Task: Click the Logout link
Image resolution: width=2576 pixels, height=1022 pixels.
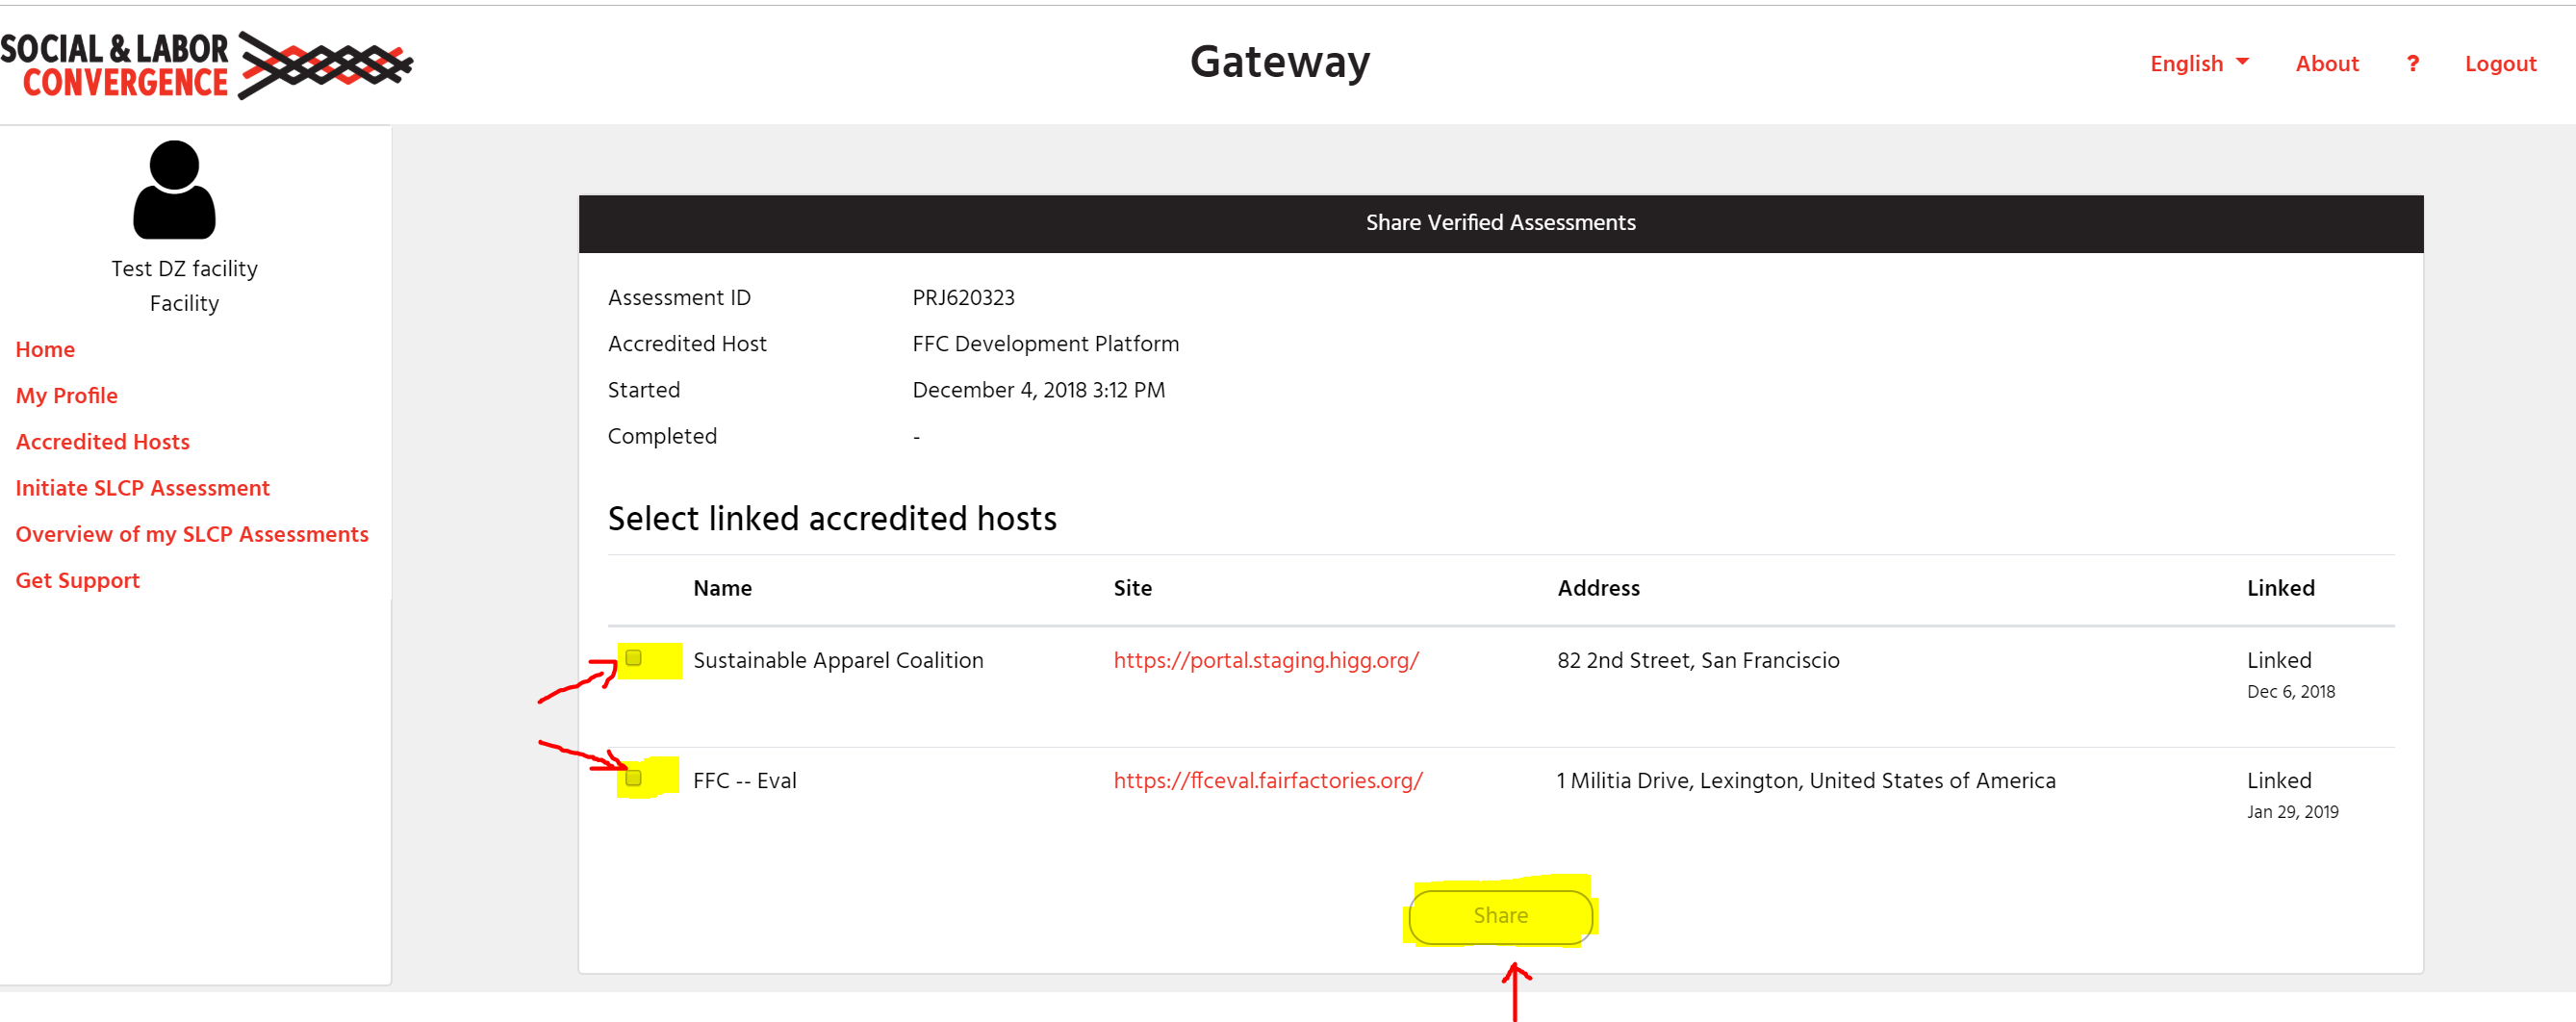Action: pos(2500,64)
